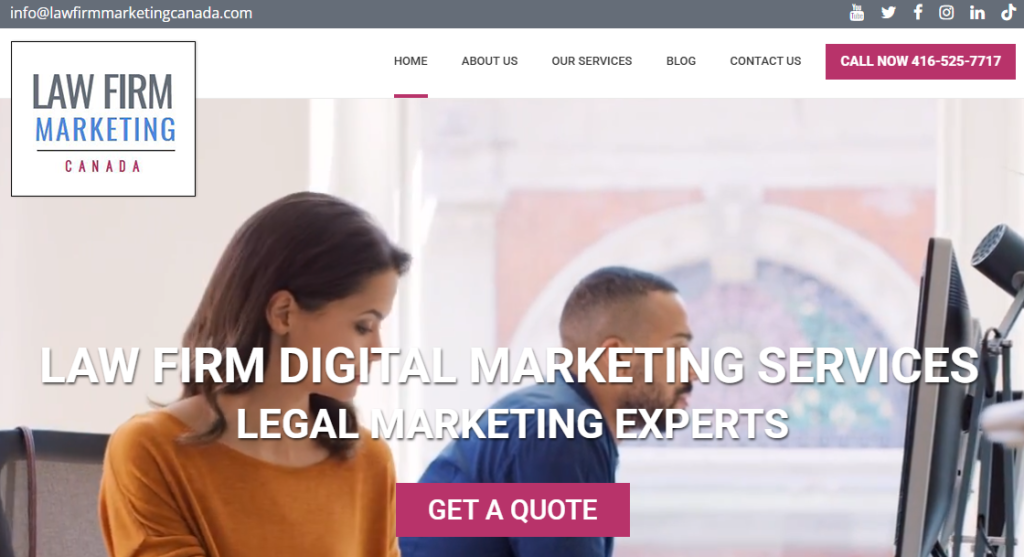
Task: Go to the BLOG page
Action: [681, 61]
